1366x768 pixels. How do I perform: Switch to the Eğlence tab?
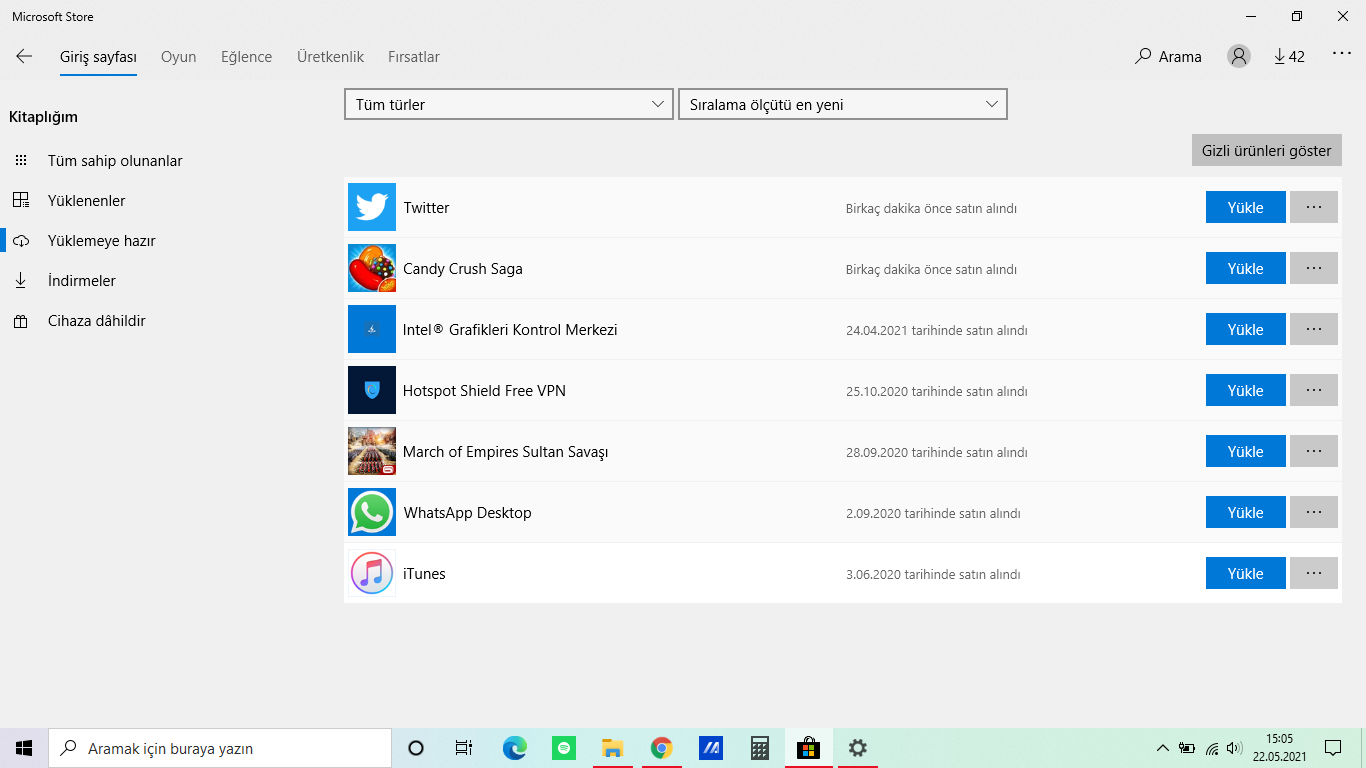tap(247, 57)
